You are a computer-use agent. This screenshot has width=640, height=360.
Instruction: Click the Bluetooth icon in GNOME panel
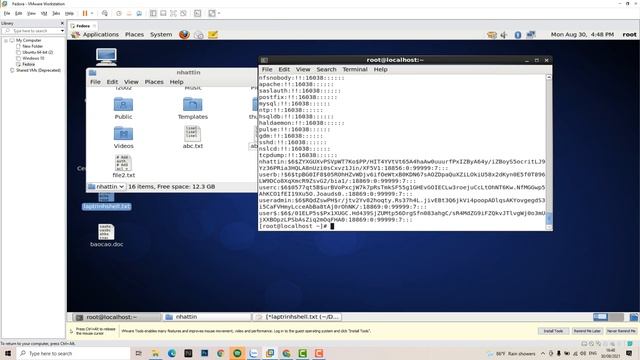(x=518, y=35)
